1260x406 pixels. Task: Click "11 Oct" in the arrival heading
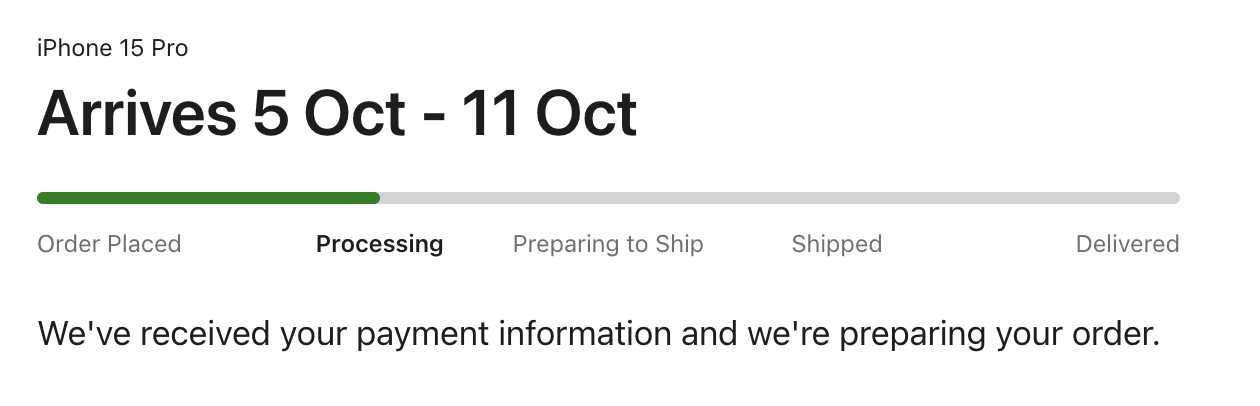click(548, 113)
